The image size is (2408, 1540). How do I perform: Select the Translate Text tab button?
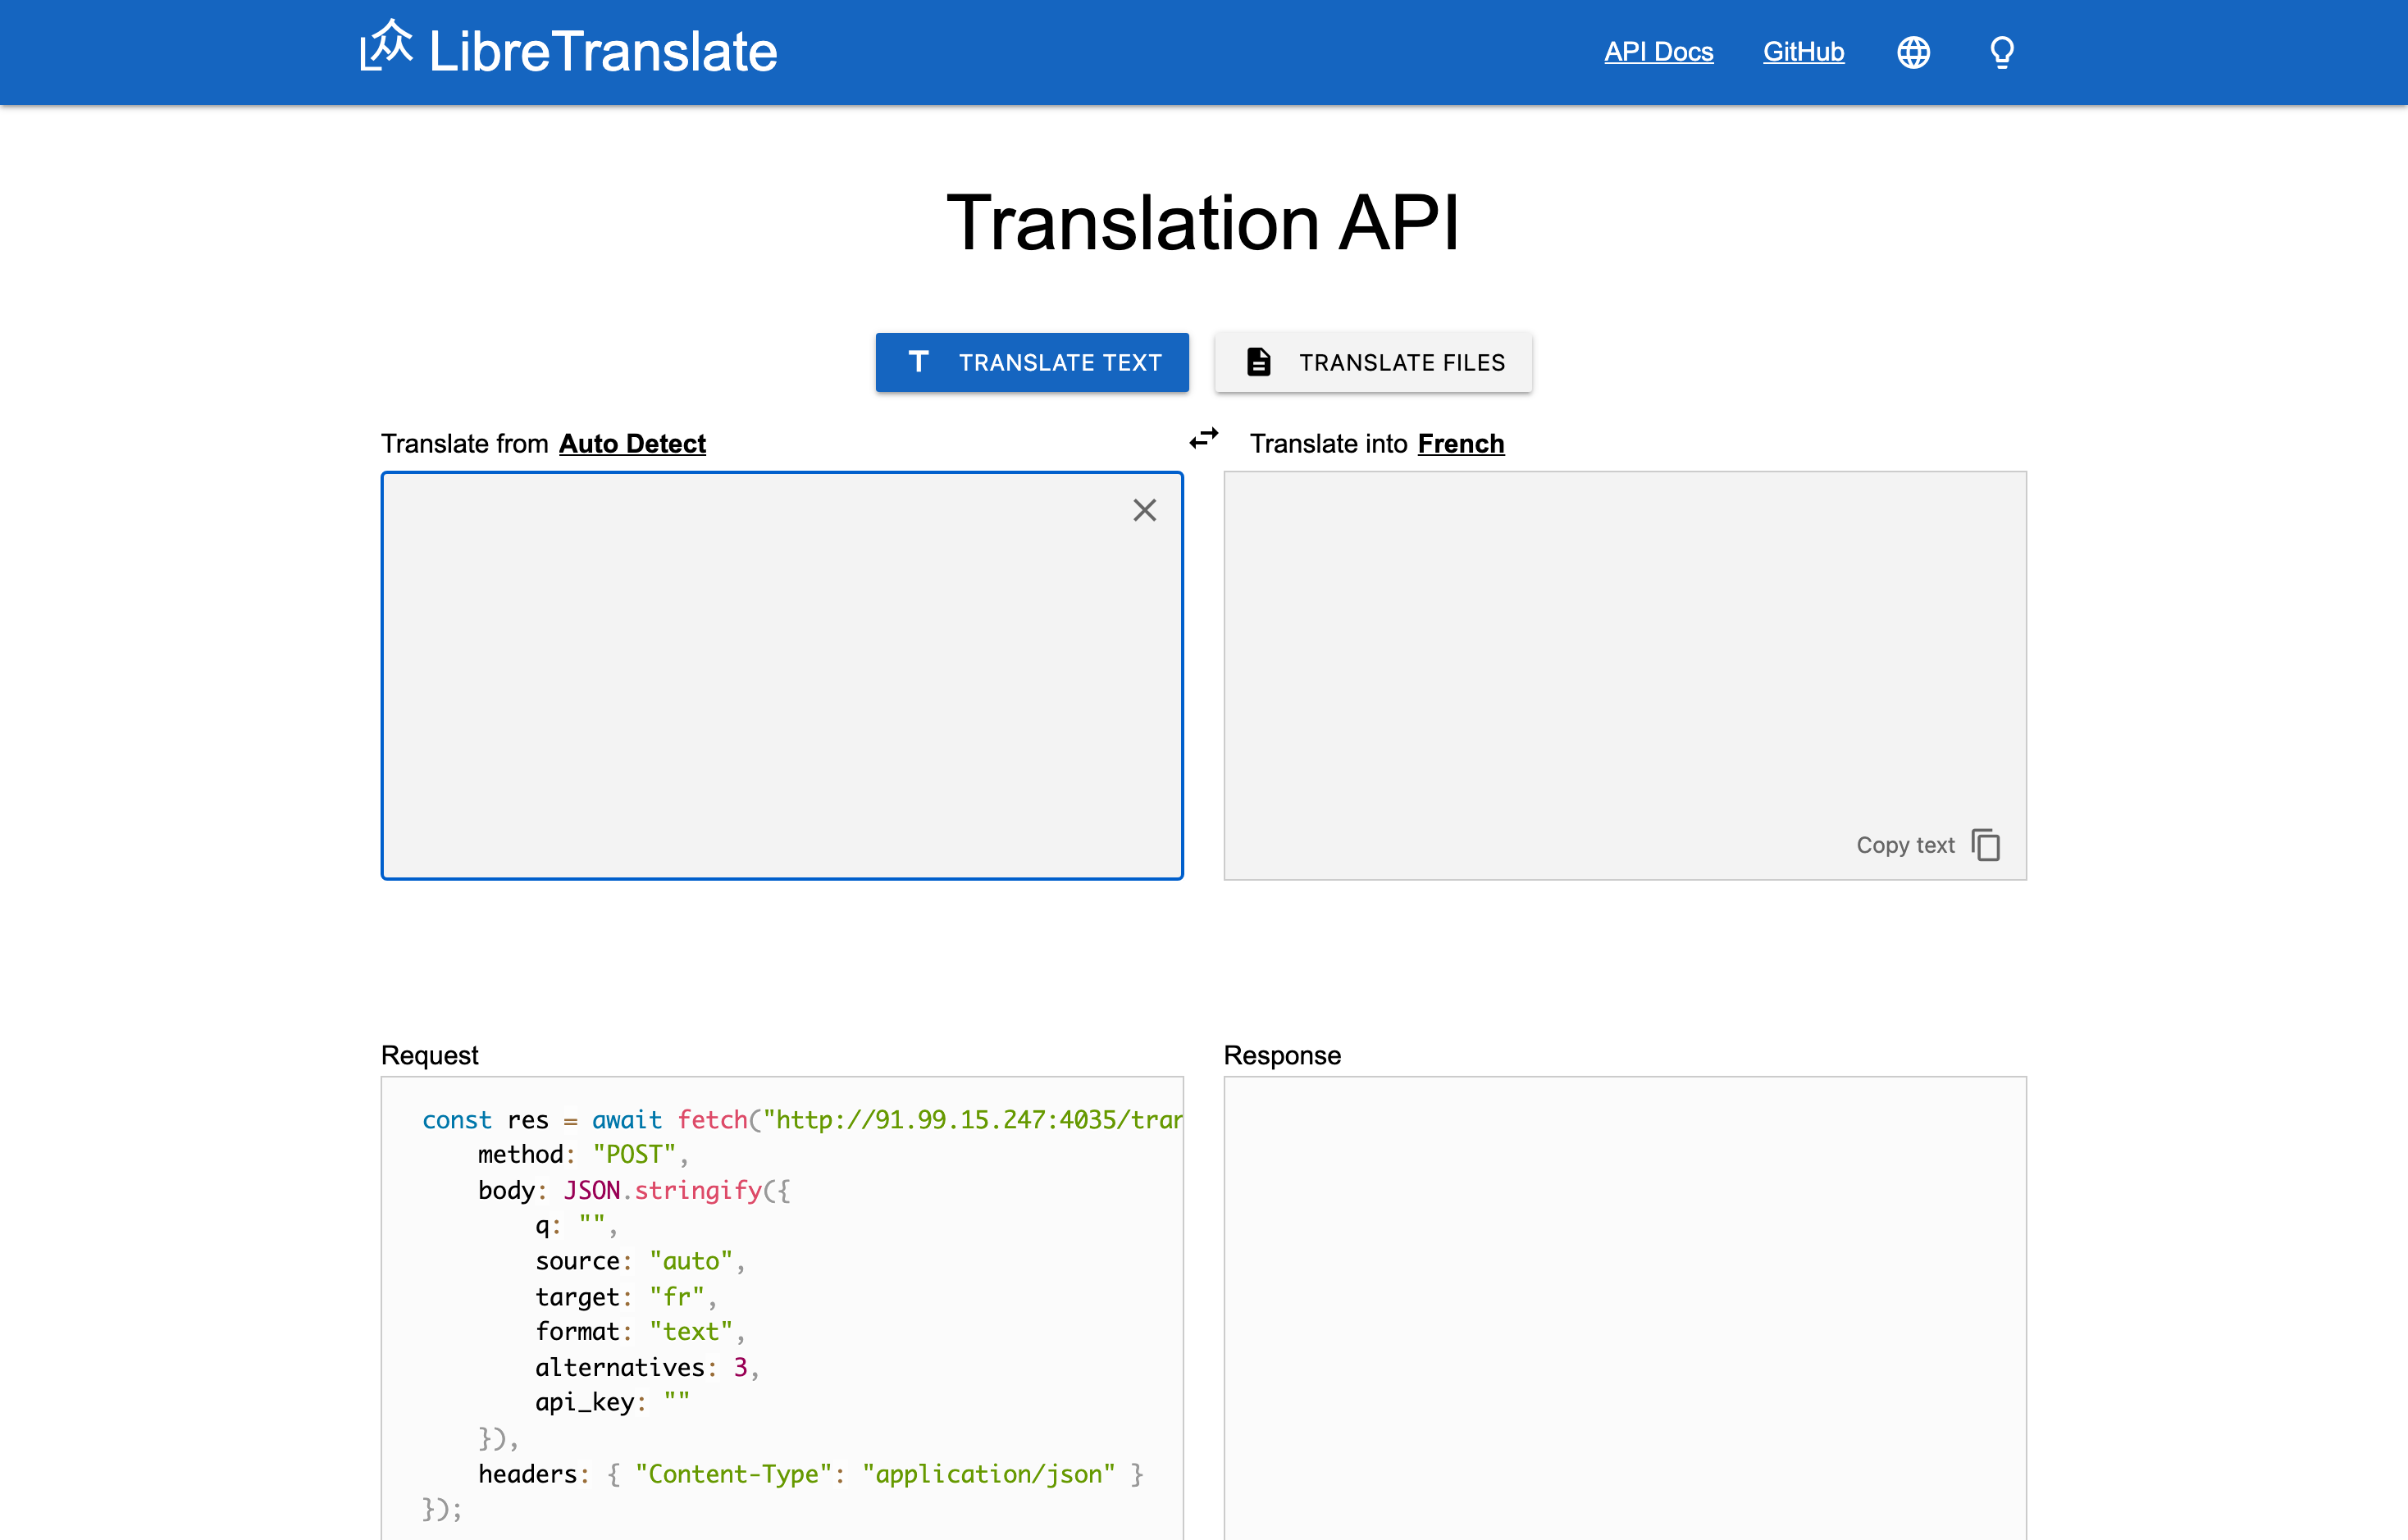[1032, 362]
